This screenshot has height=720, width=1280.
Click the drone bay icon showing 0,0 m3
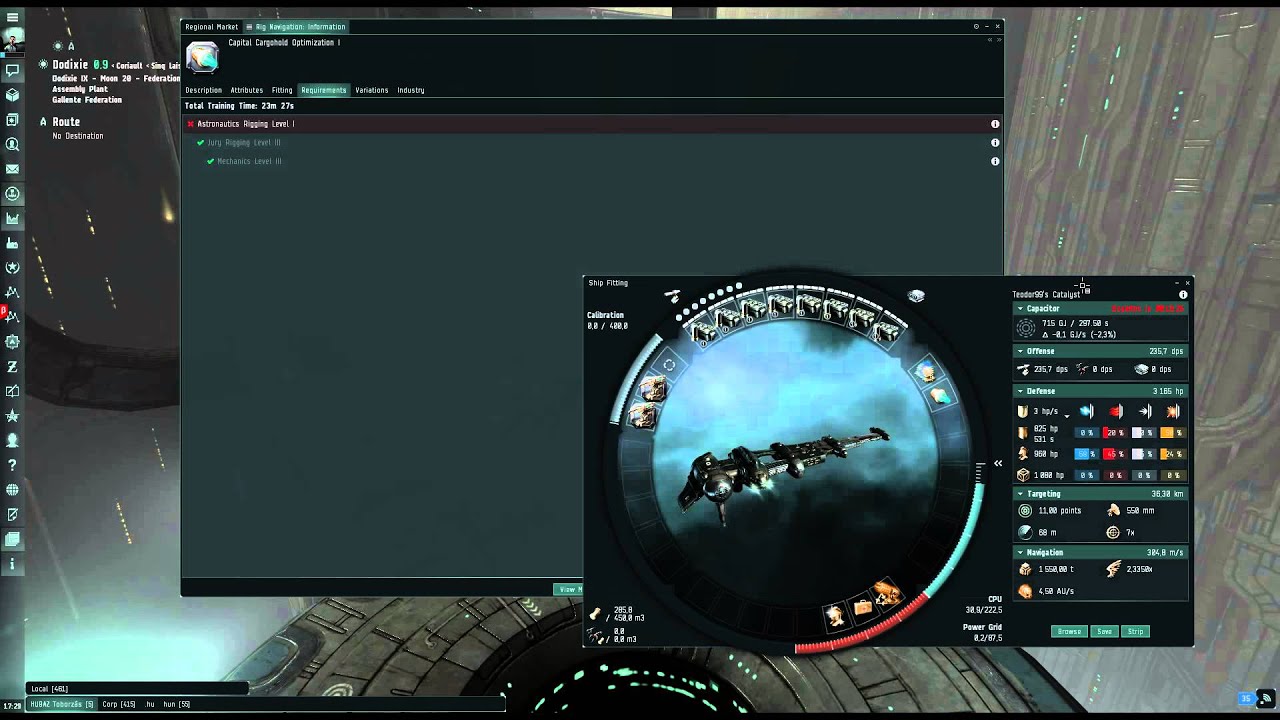[596, 635]
